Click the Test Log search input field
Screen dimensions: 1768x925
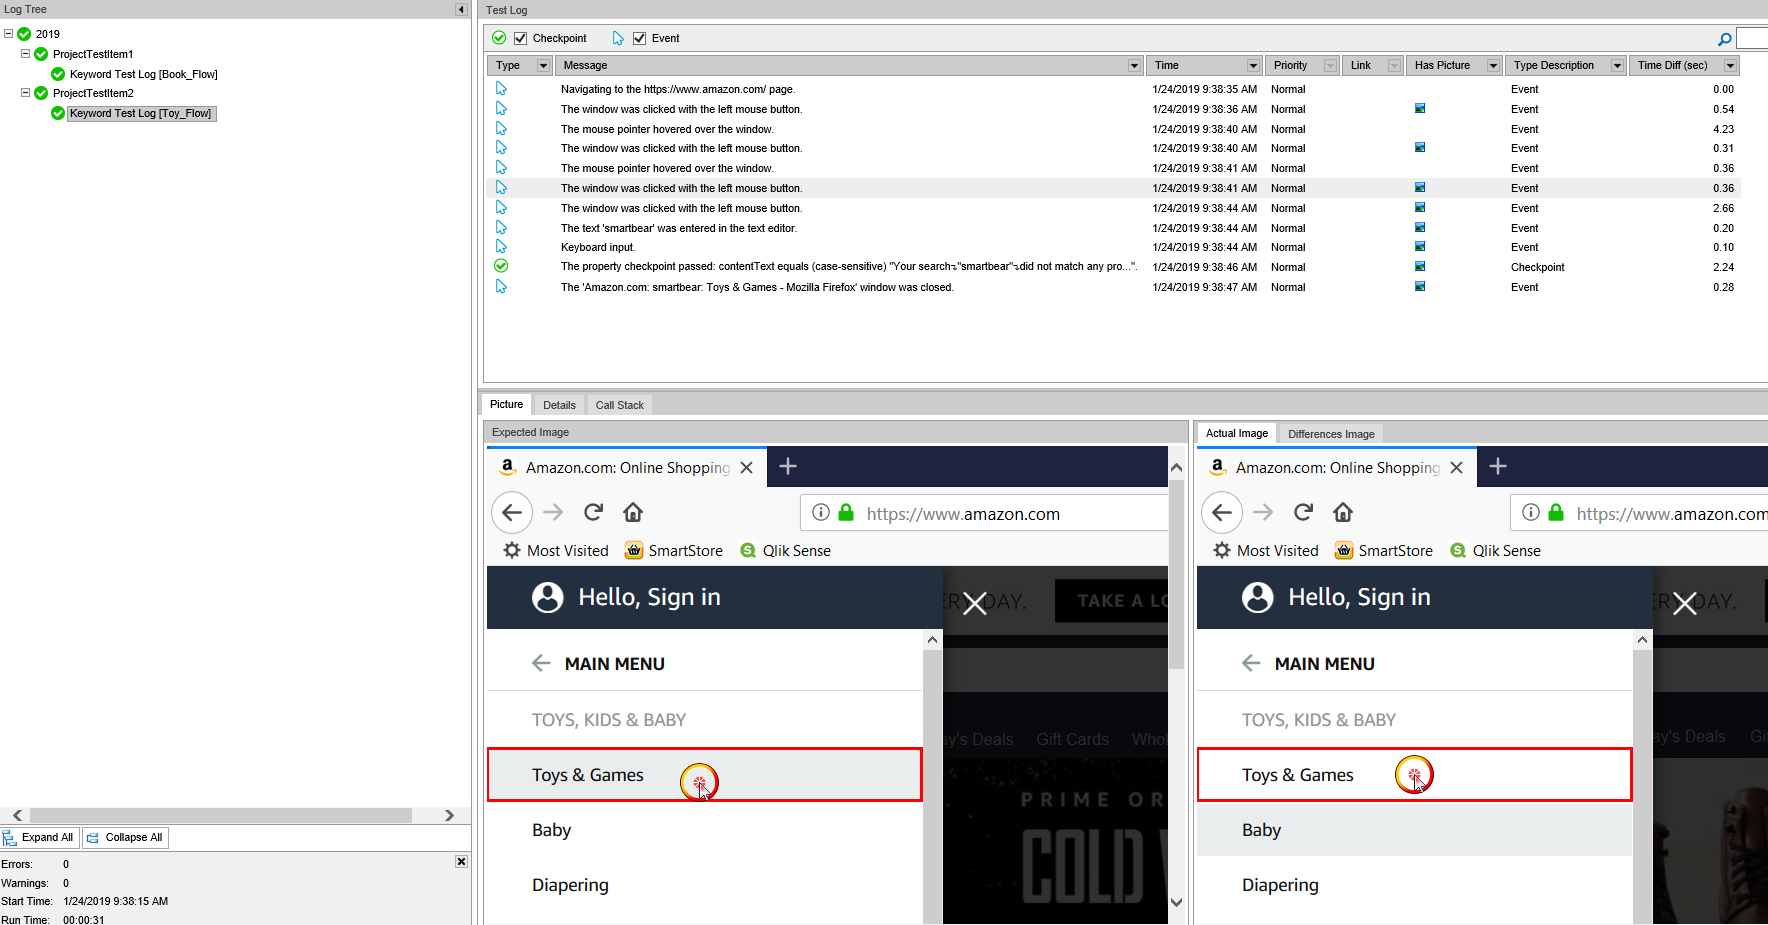[x=1752, y=38]
